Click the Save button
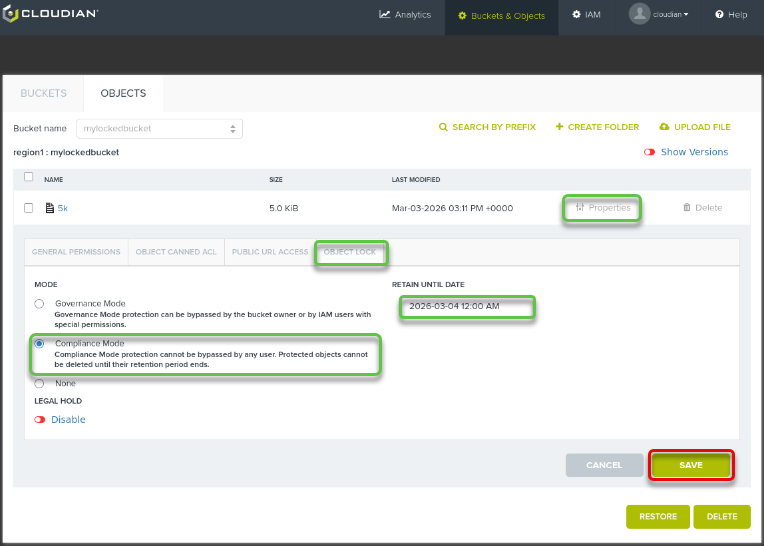The image size is (764, 546). tap(691, 465)
